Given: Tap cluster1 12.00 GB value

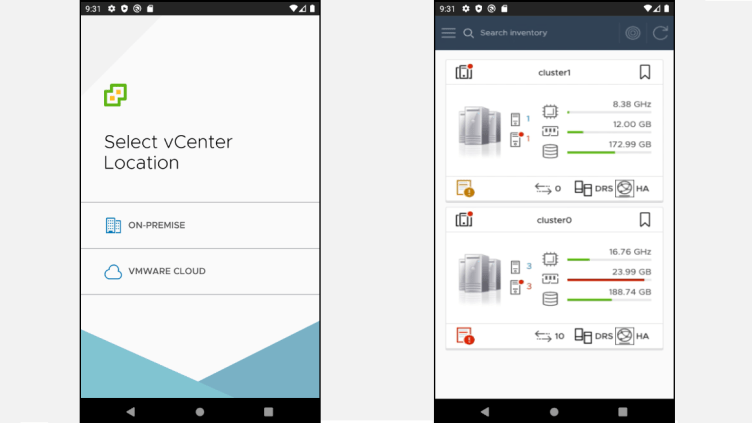Looking at the screenshot, I should point(632,124).
